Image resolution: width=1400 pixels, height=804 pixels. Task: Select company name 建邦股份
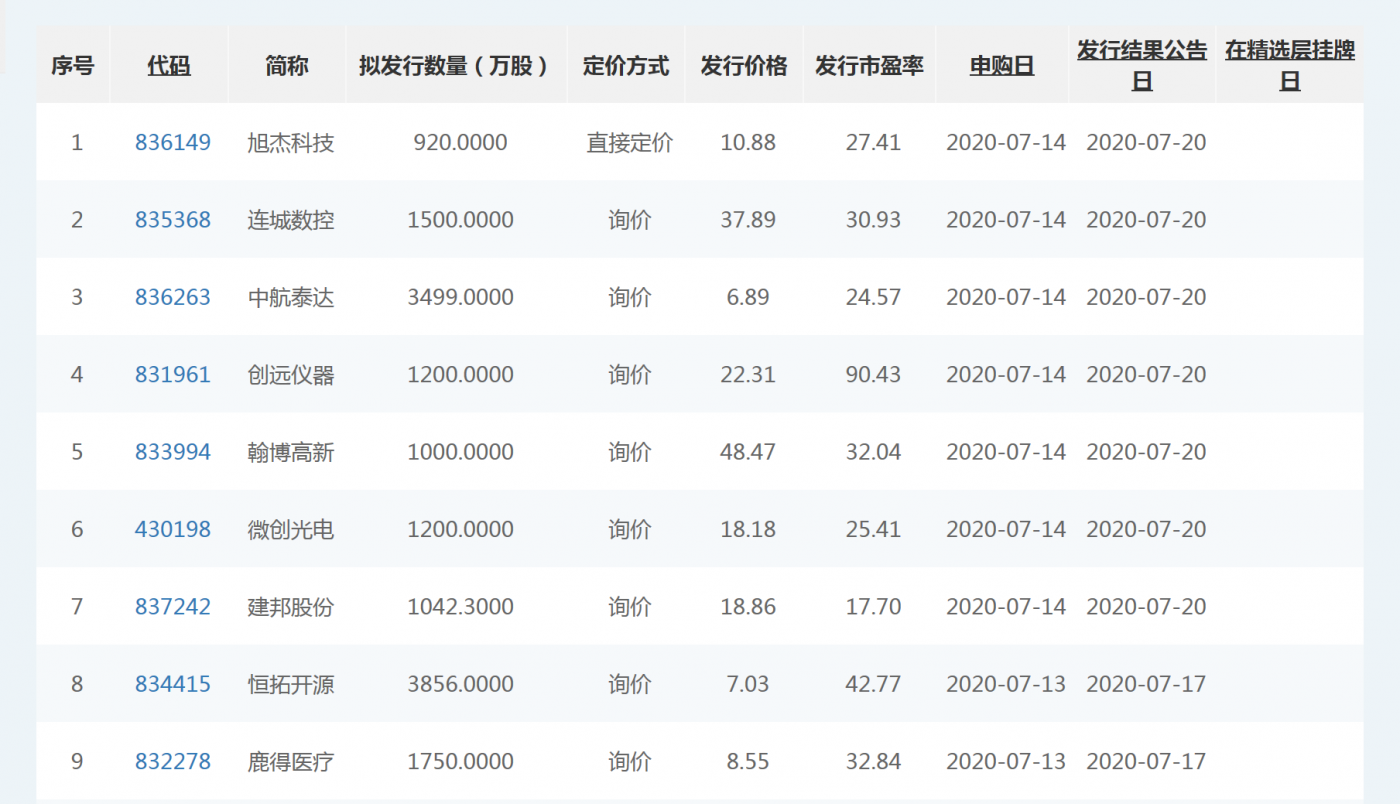[290, 607]
